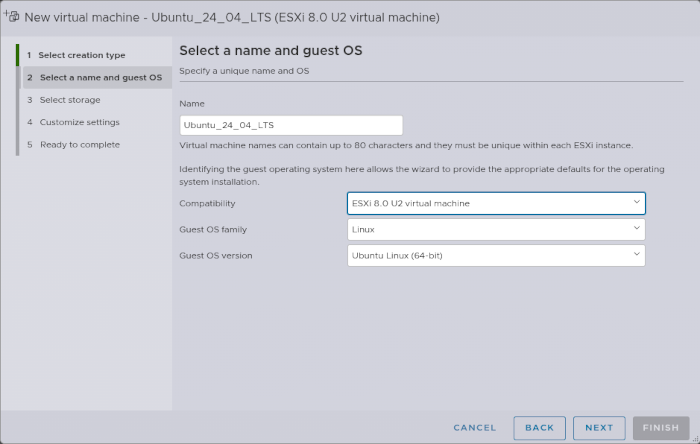Proceed with the NEXT button
Viewport: 700px width, 444px height.
tap(599, 428)
